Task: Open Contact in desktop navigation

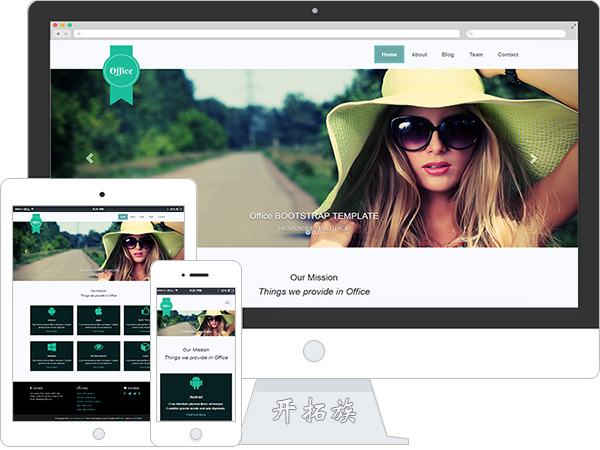Action: 508,55
